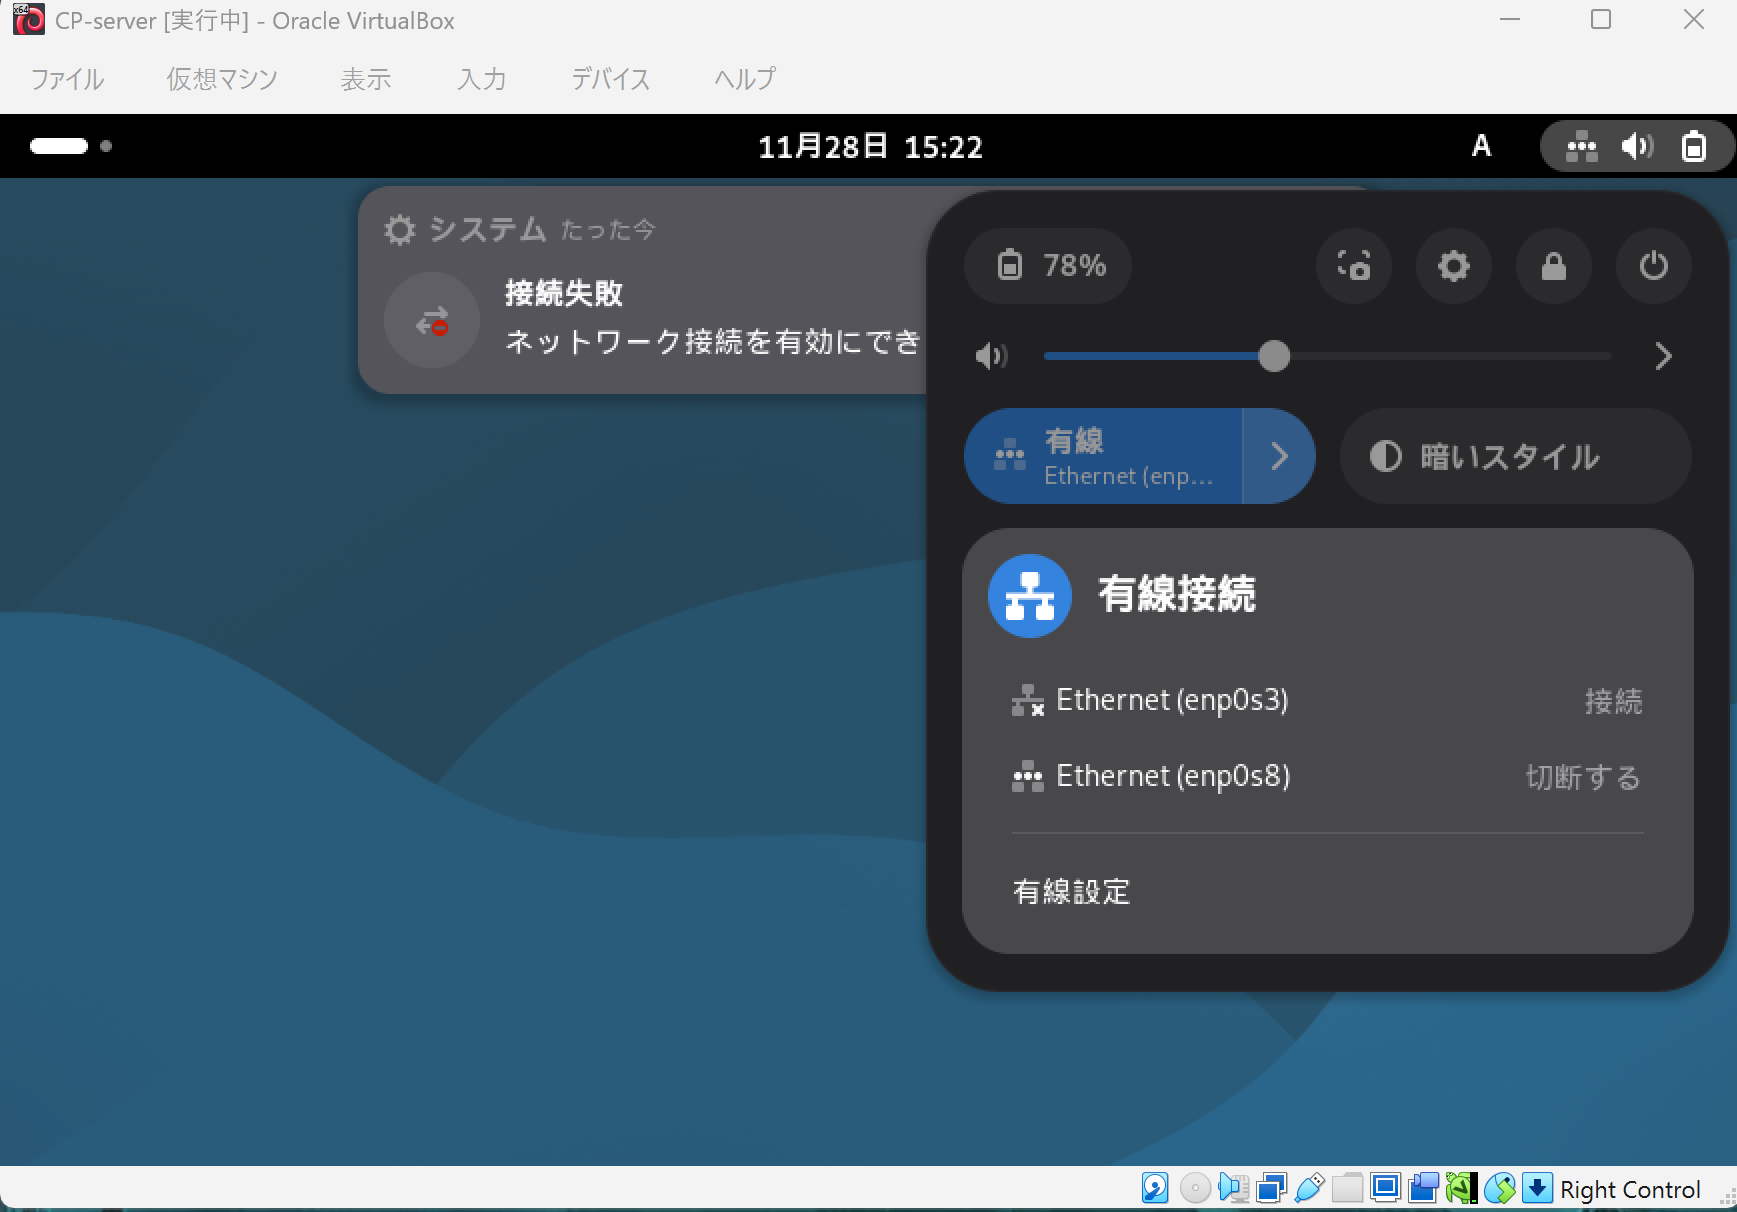Toggle the Dark Style (暗いスタイル) button
This screenshot has width=1737, height=1212.
click(x=1516, y=456)
